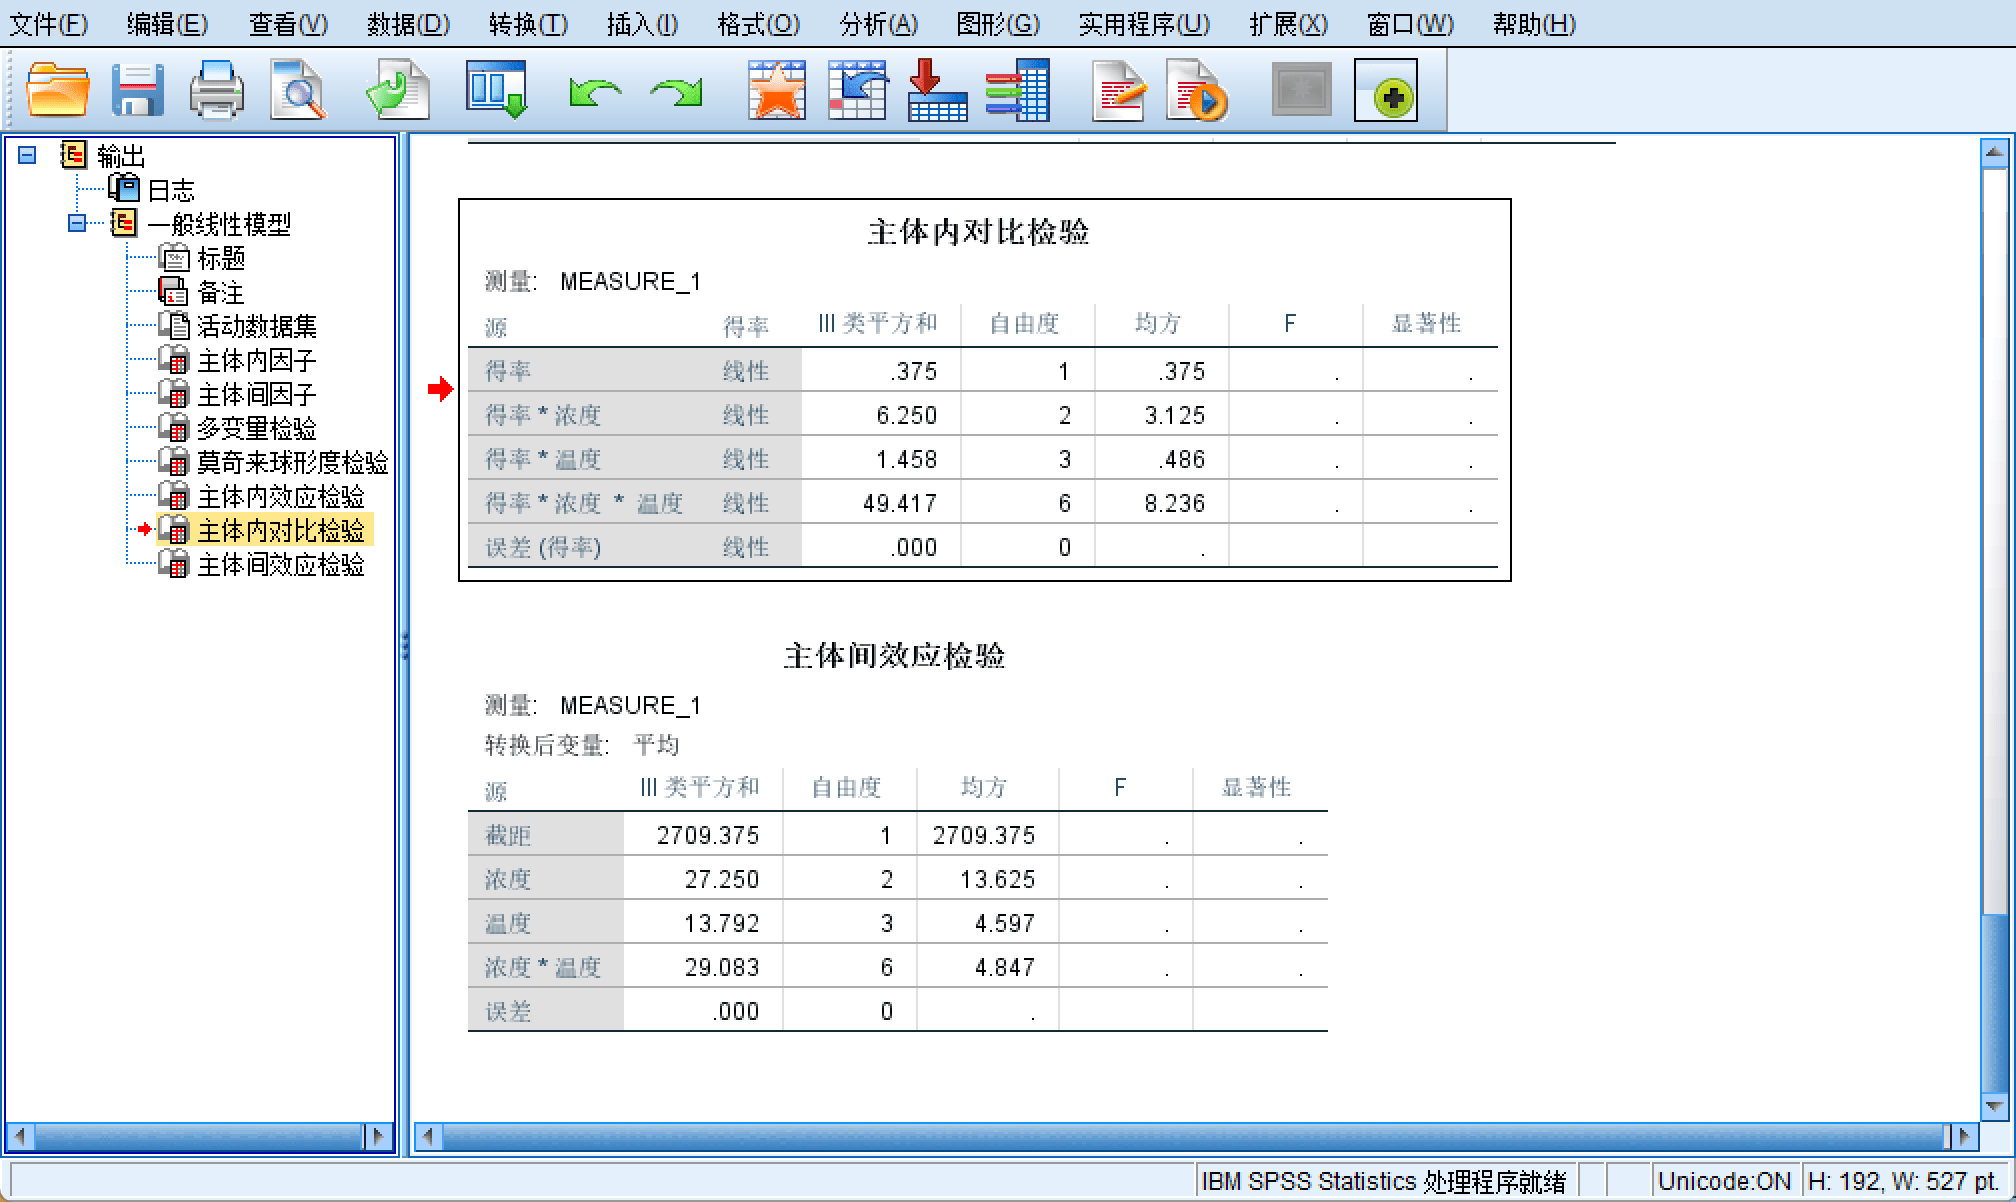Screen dimensions: 2016x1202
Task: Click the Go to Data star icon
Action: point(777,91)
